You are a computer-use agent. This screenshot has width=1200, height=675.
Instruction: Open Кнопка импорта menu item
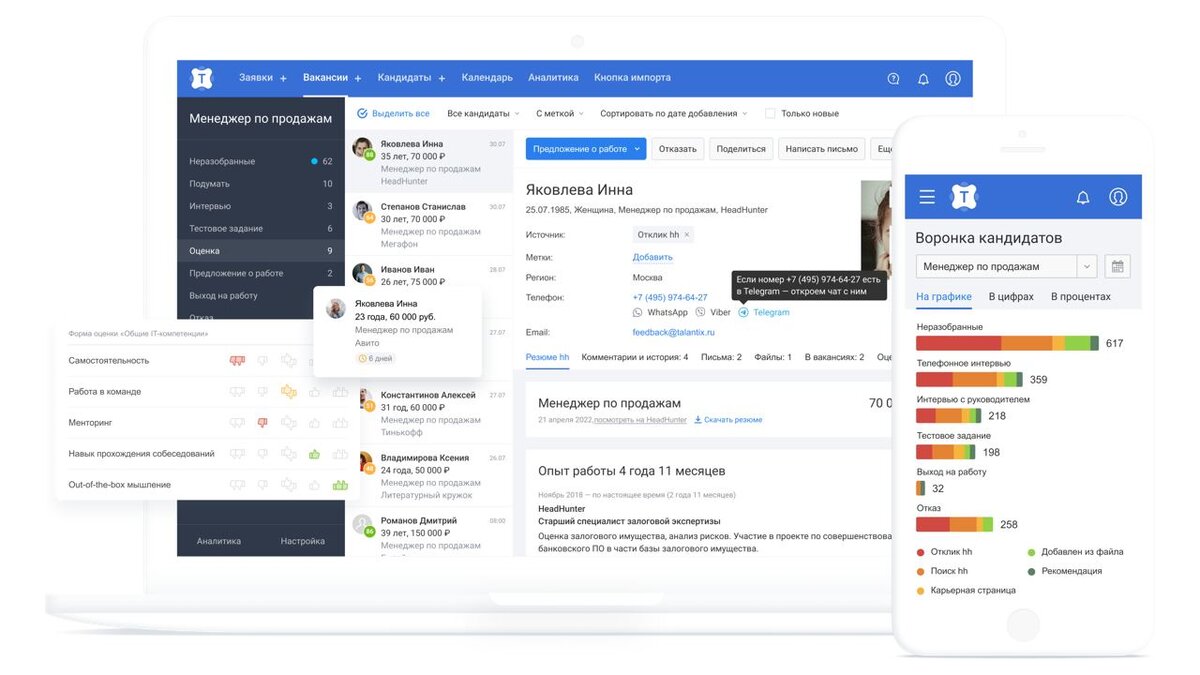[632, 78]
